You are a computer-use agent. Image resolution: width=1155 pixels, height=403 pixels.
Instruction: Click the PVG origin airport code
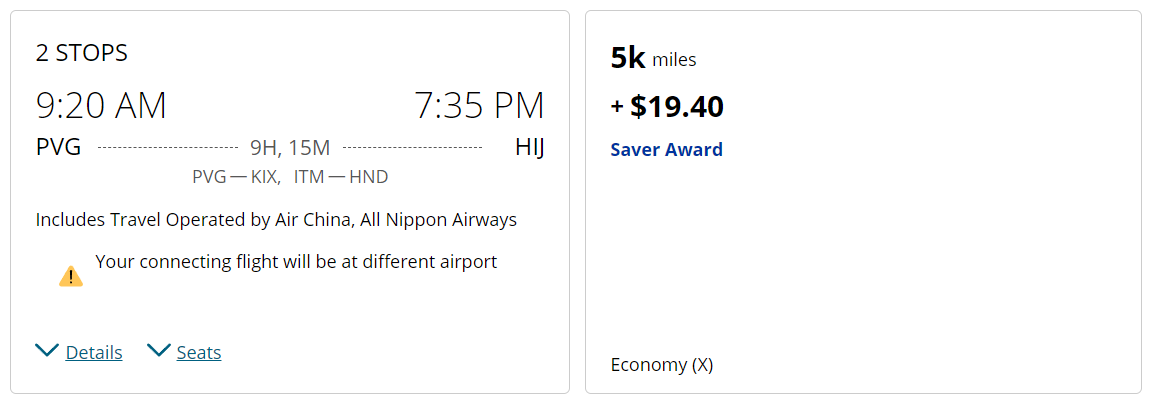[x=58, y=147]
